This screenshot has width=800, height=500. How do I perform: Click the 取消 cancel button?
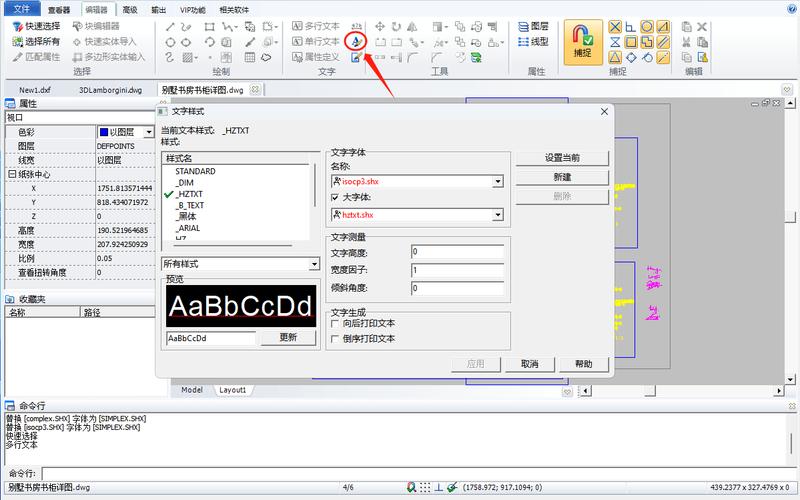[x=530, y=364]
